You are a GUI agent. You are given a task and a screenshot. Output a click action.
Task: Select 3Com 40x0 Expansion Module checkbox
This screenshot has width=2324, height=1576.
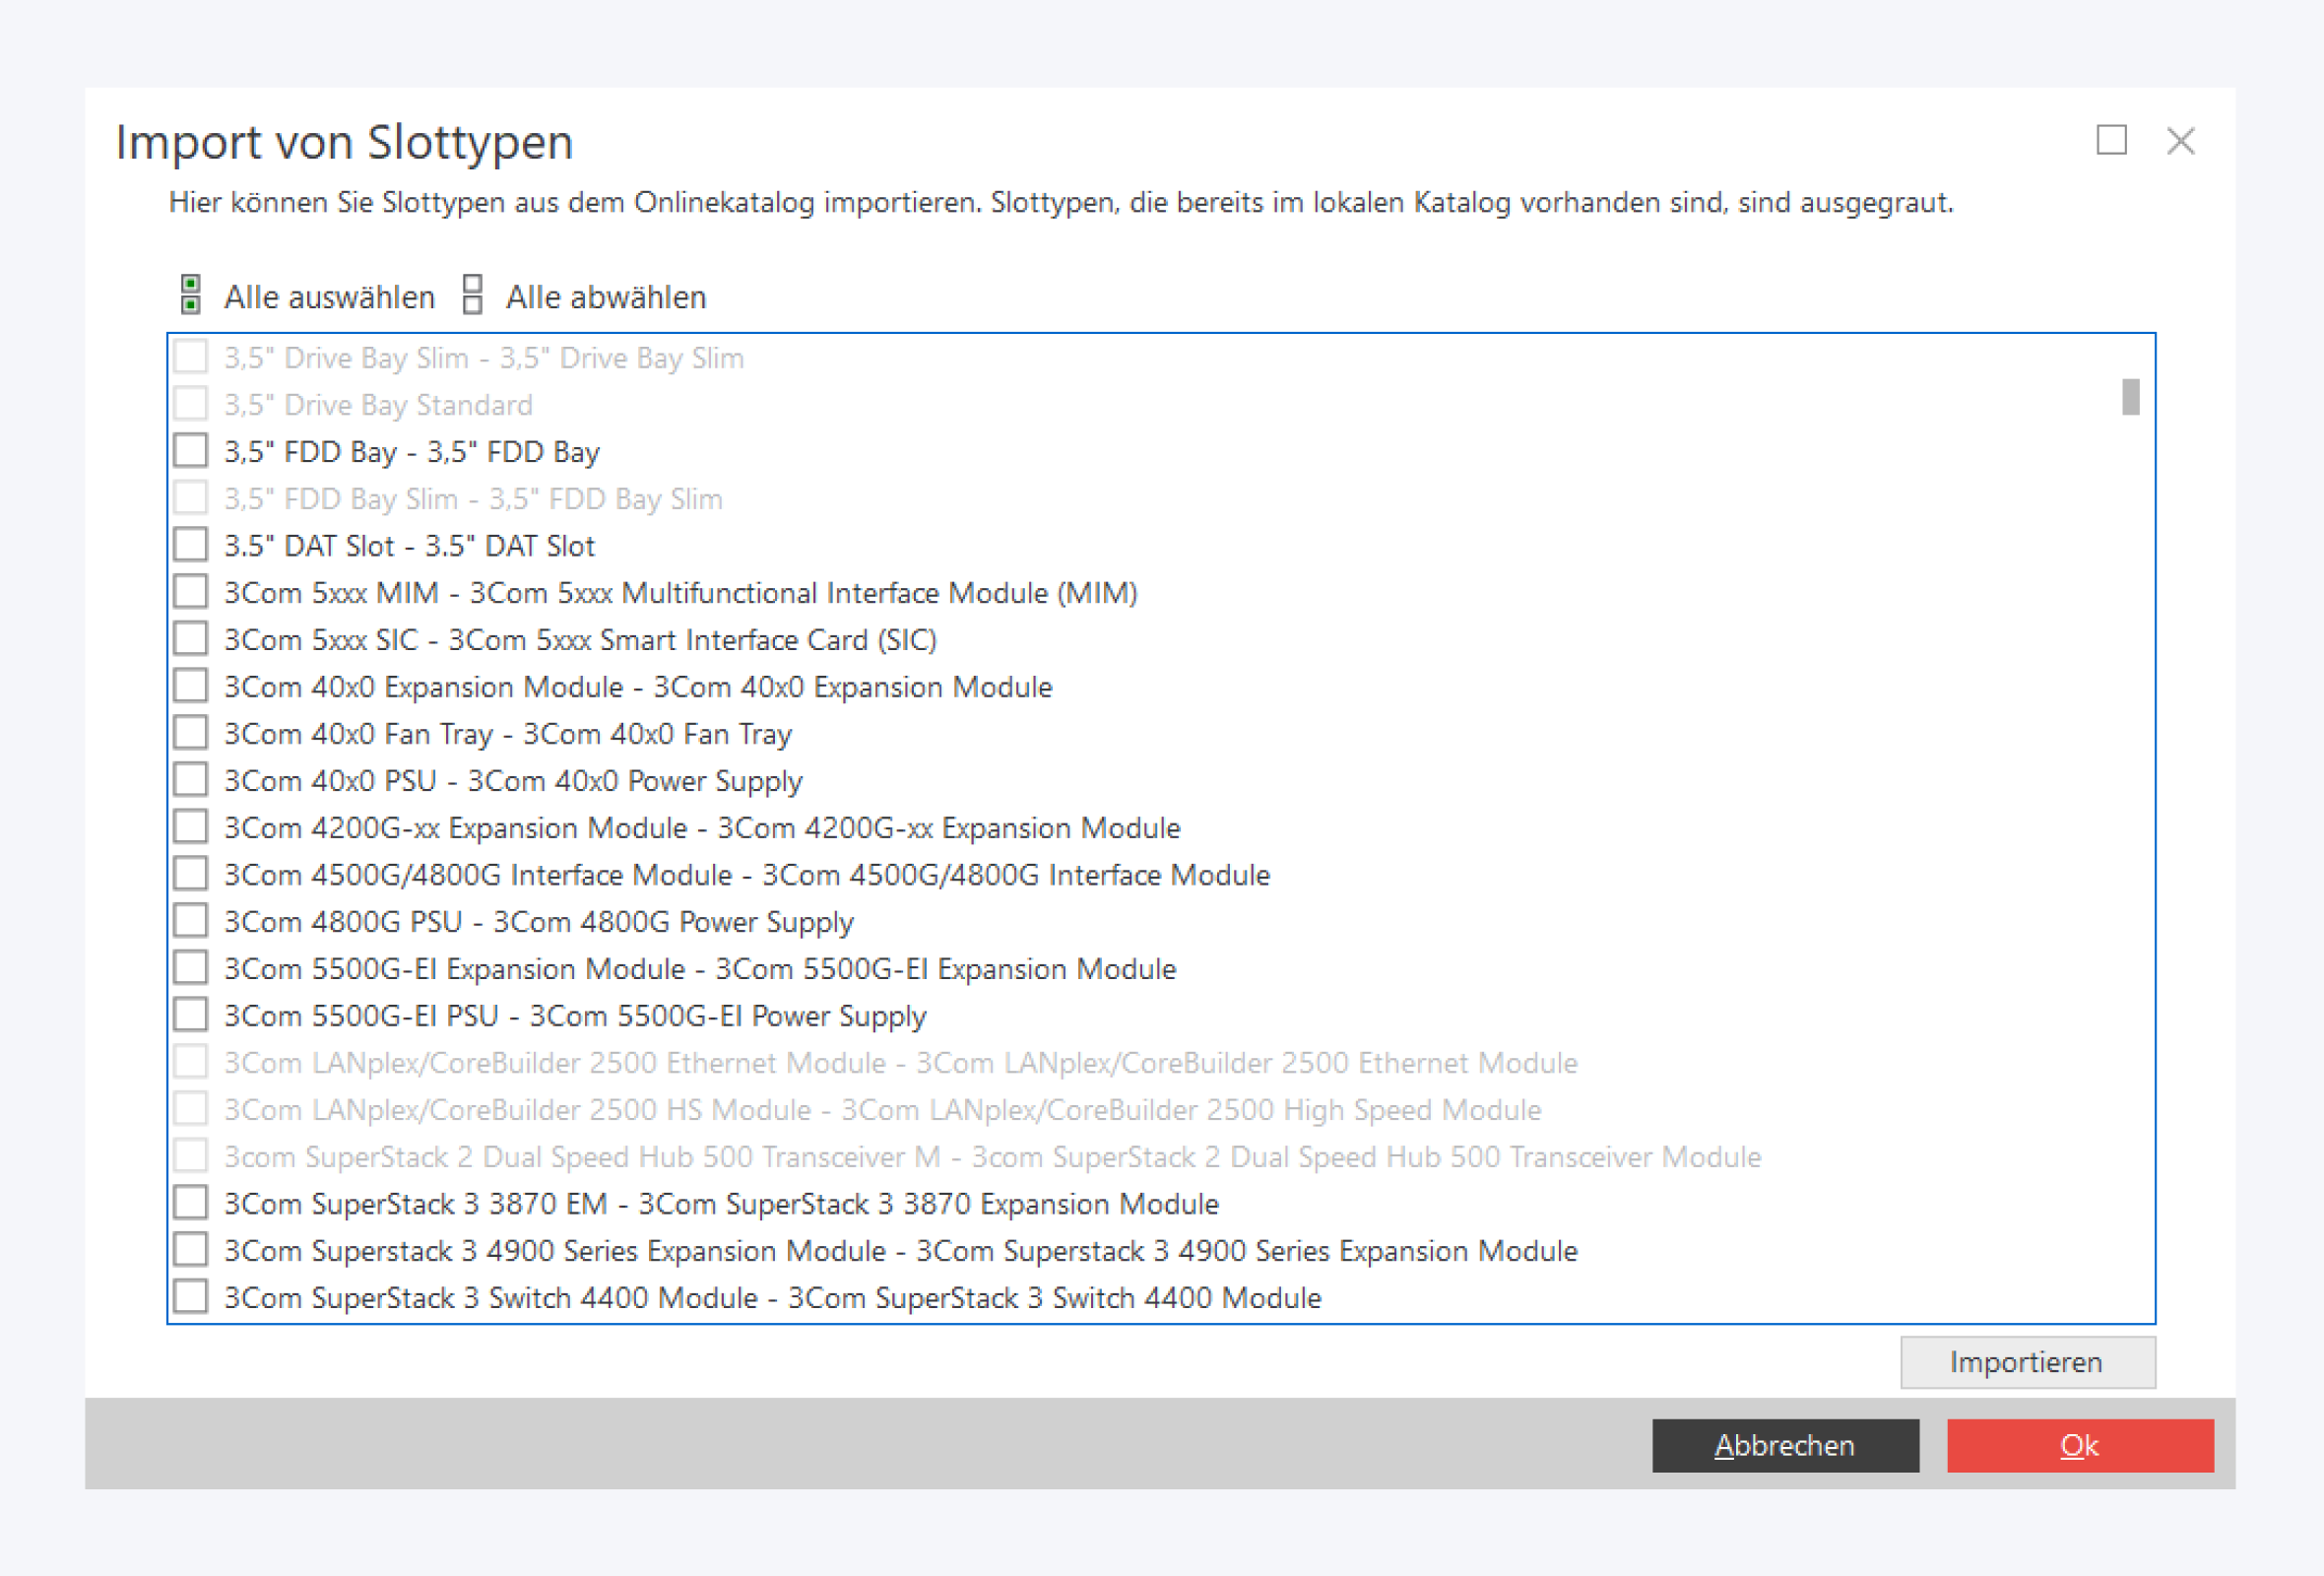click(x=190, y=686)
